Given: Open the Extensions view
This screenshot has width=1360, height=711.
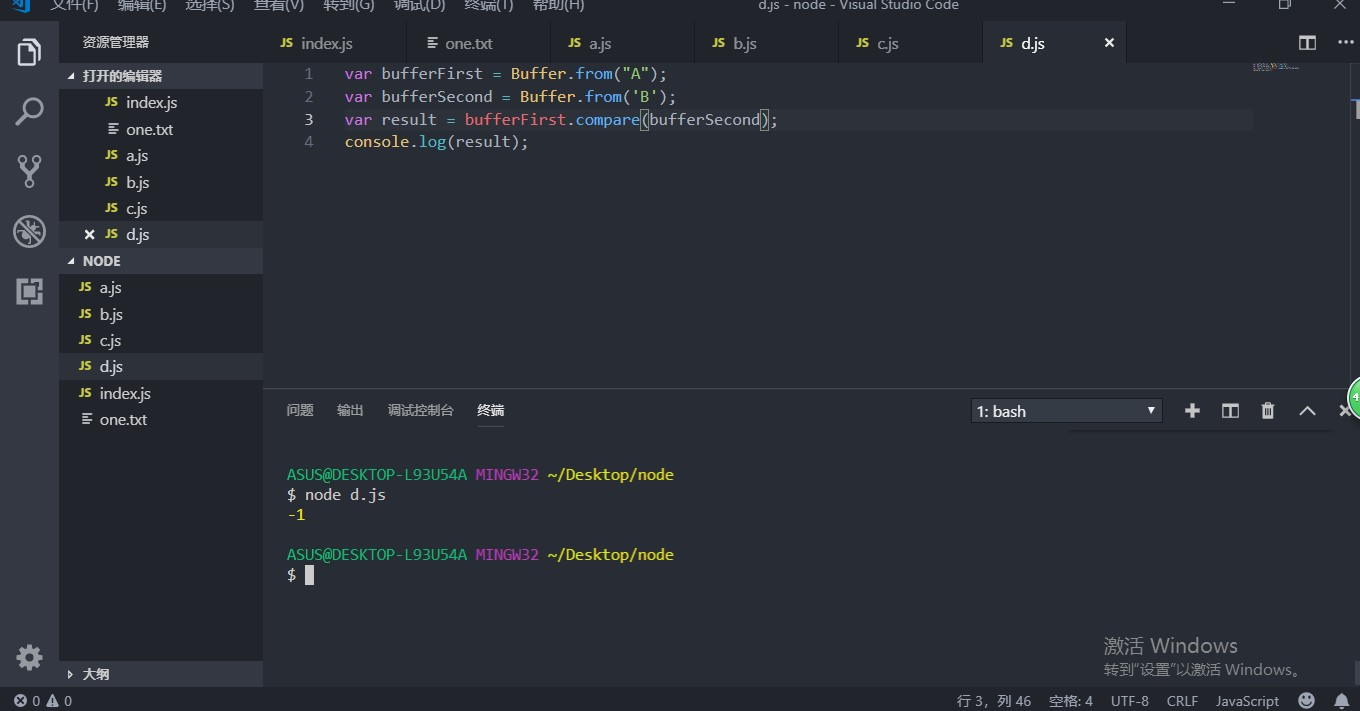Looking at the screenshot, I should (x=29, y=291).
